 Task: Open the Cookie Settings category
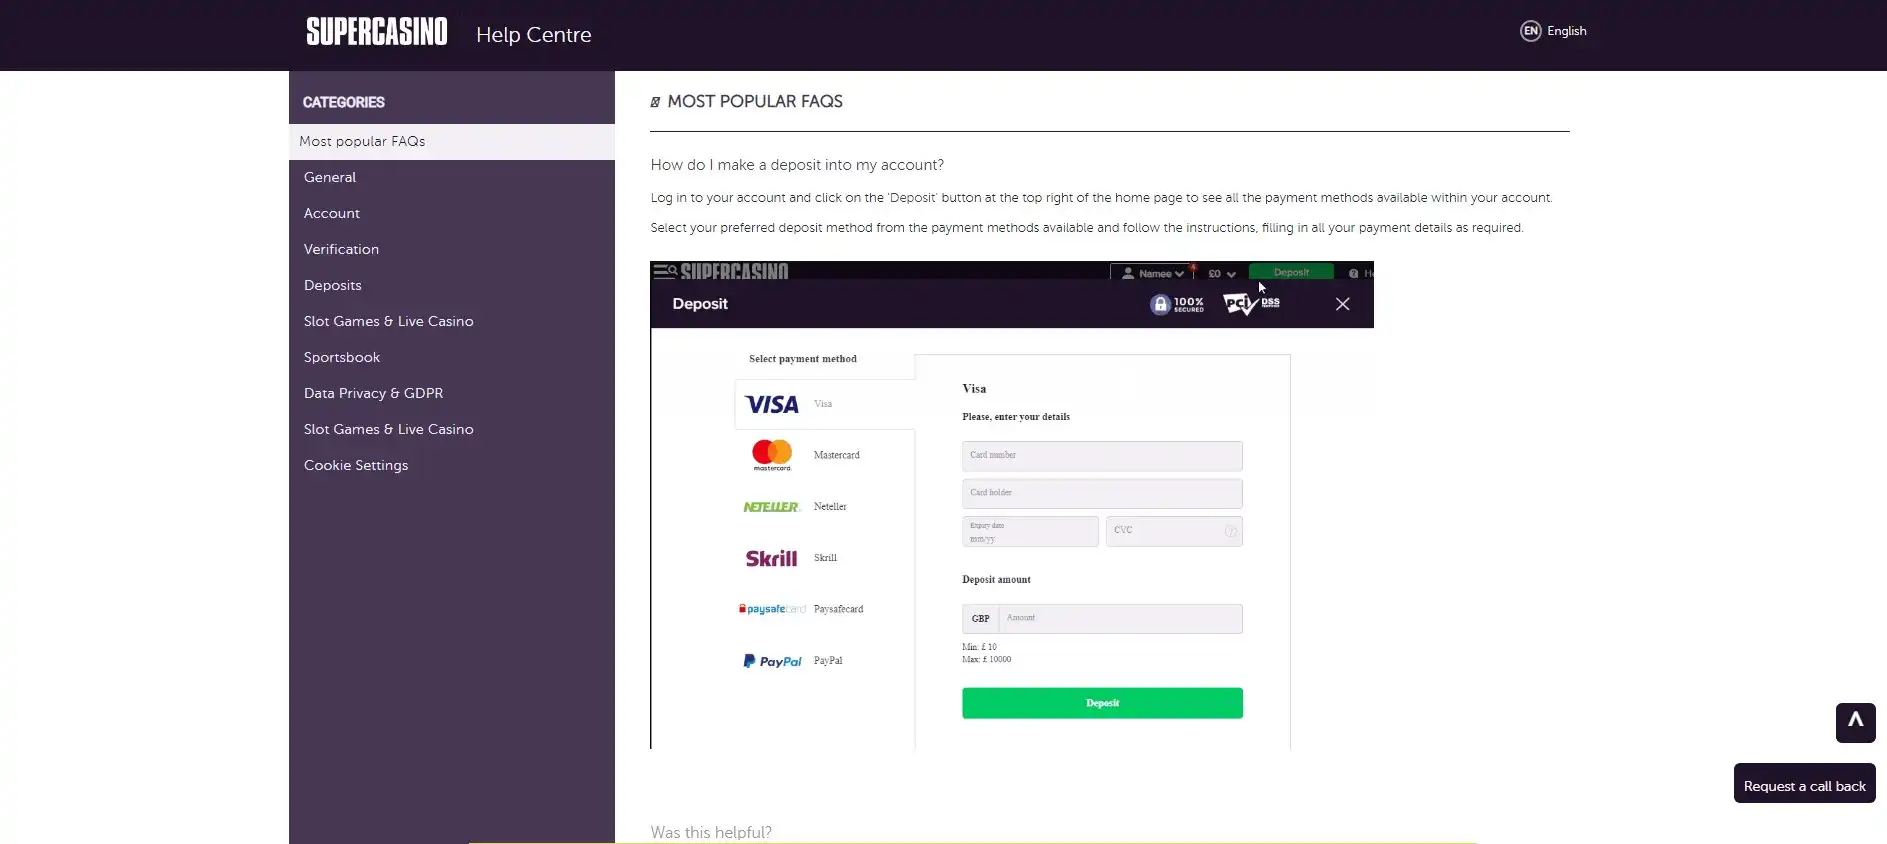coord(452,466)
